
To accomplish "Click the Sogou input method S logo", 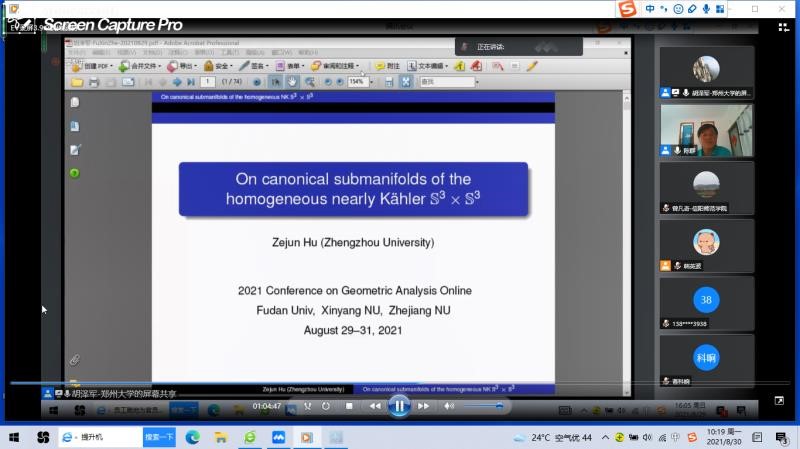I will (x=627, y=9).
